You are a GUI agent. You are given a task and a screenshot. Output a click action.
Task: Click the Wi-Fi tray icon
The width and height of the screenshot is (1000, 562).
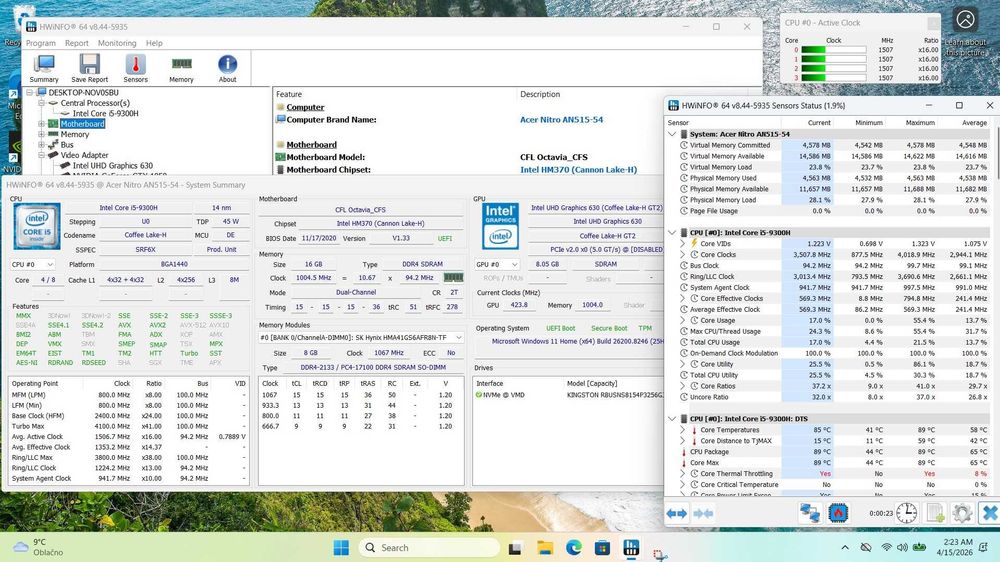(886, 547)
